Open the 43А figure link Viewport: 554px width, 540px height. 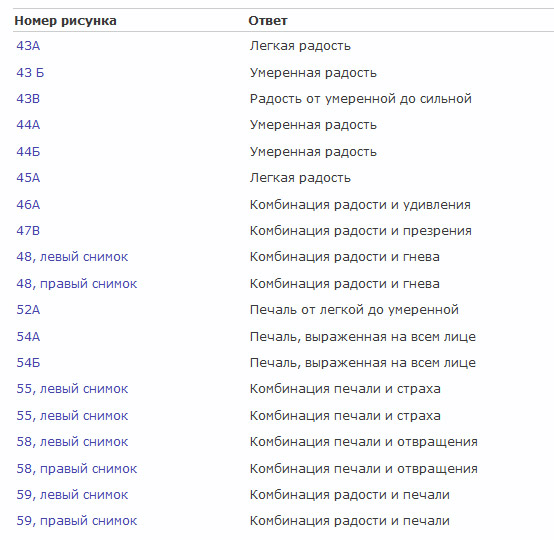pyautogui.click(x=28, y=46)
